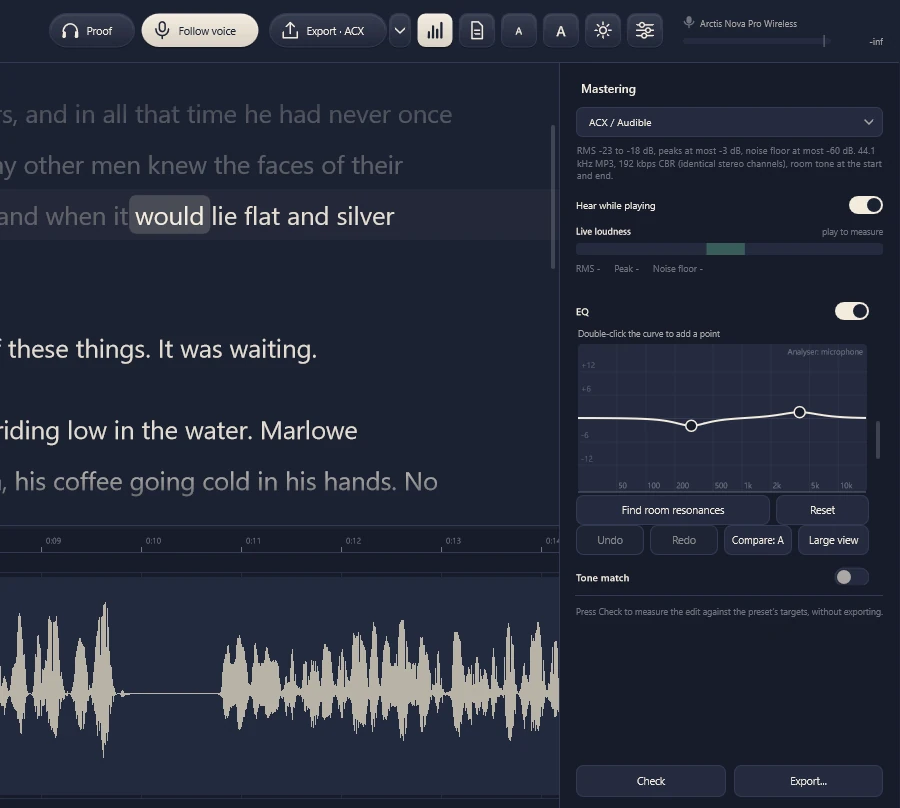Click the -inf level readout
The image size is (900, 808).
tap(876, 41)
